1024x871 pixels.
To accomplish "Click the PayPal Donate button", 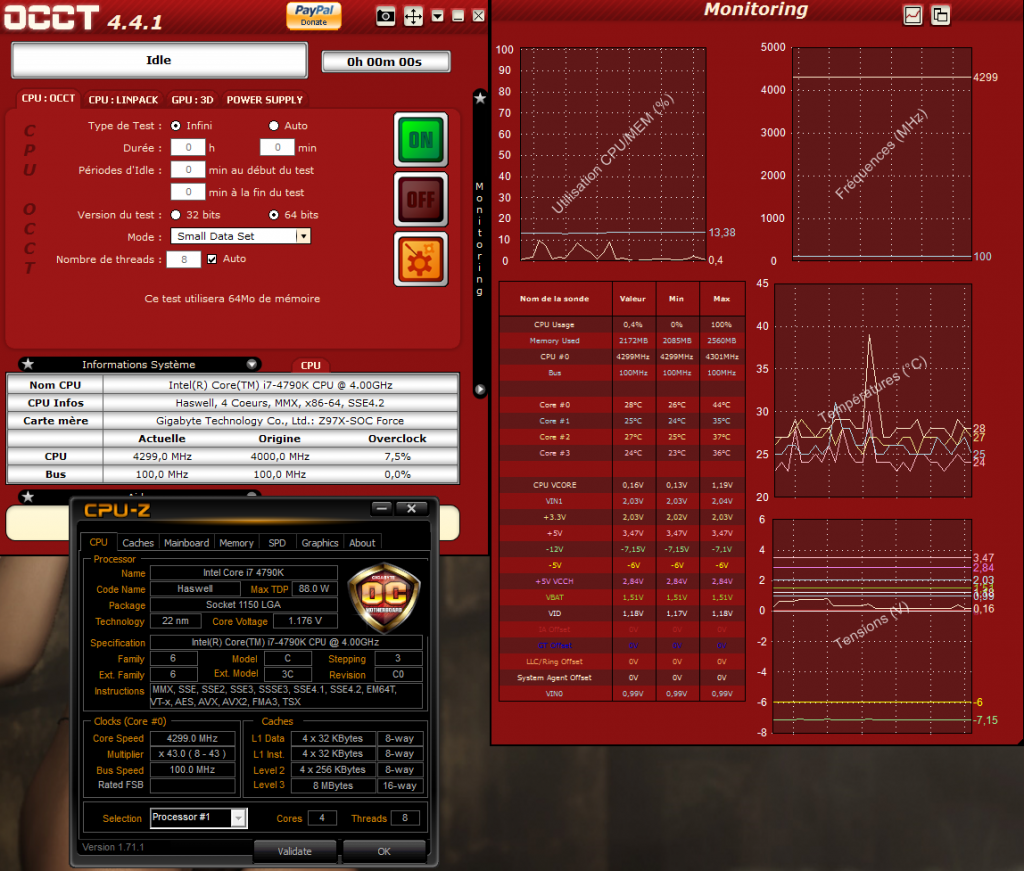I will tap(313, 15).
